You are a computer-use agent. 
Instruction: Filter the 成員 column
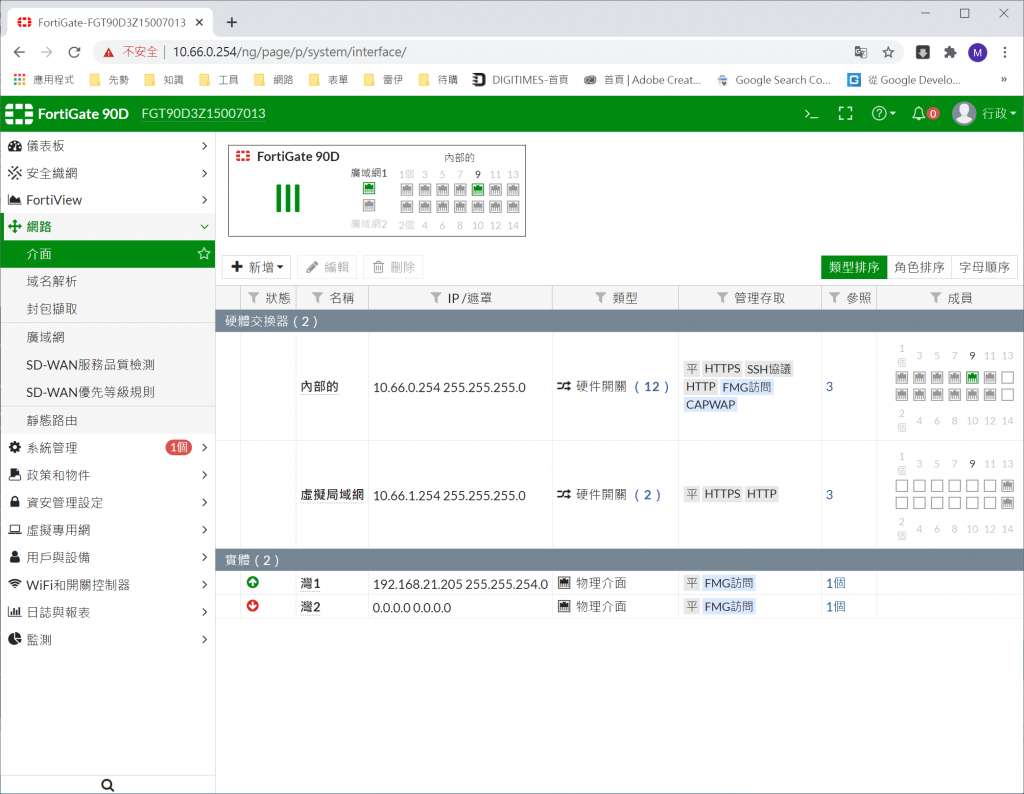(x=936, y=298)
